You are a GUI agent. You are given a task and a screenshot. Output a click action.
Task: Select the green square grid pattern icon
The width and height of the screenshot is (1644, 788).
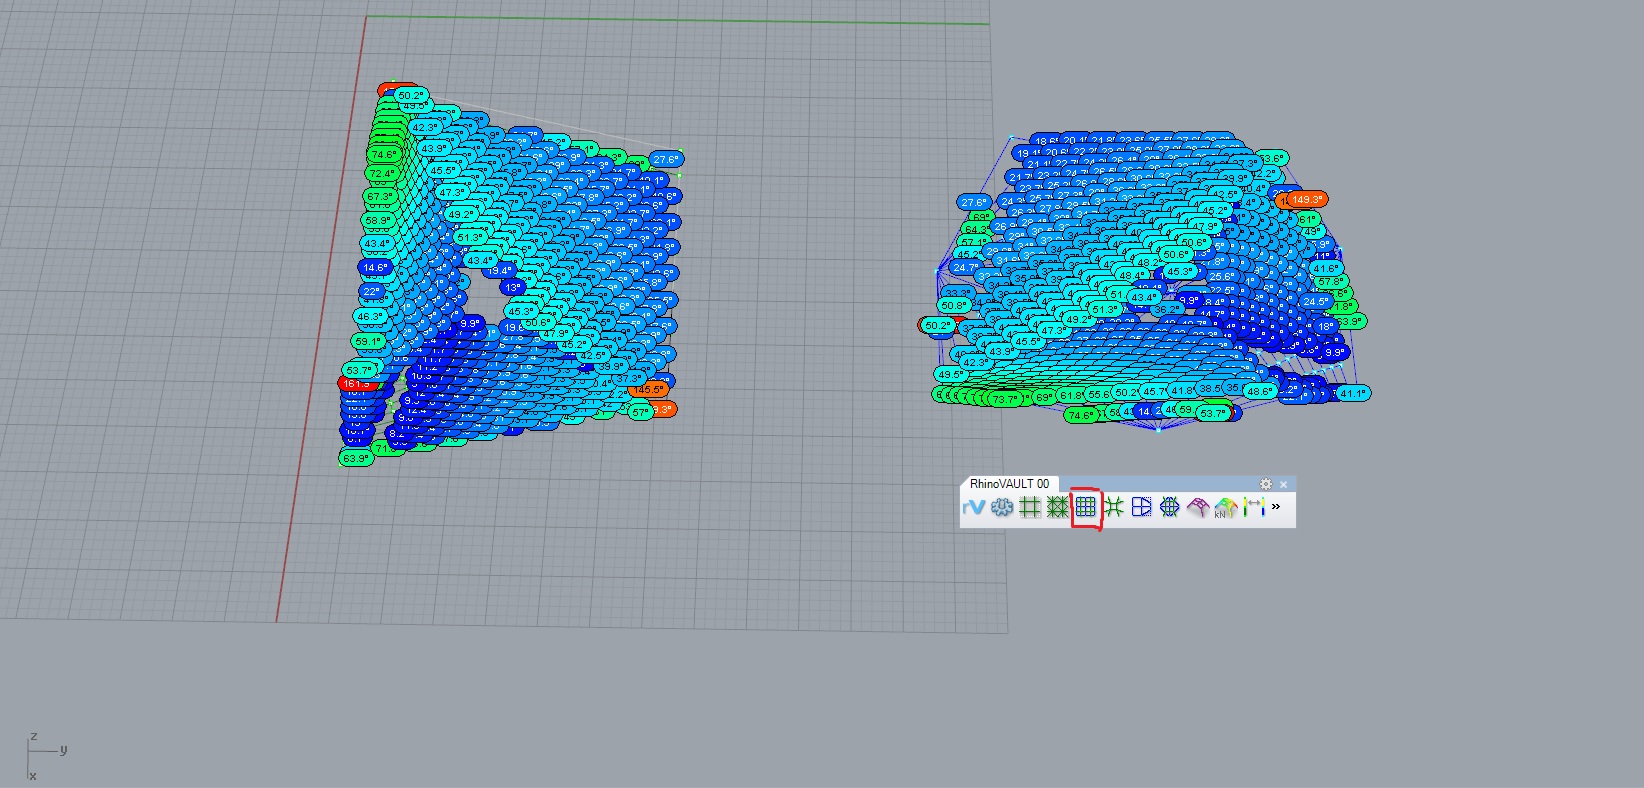pos(1030,508)
